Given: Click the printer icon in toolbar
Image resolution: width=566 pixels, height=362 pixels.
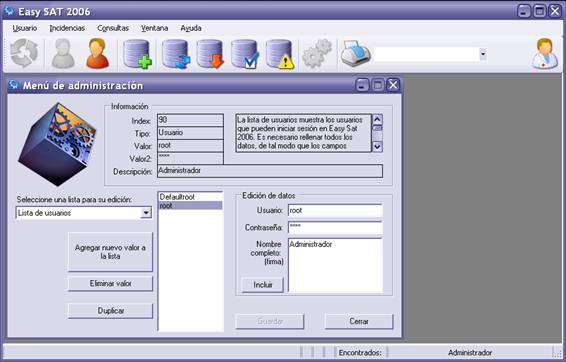Looking at the screenshot, I should pyautogui.click(x=356, y=54).
